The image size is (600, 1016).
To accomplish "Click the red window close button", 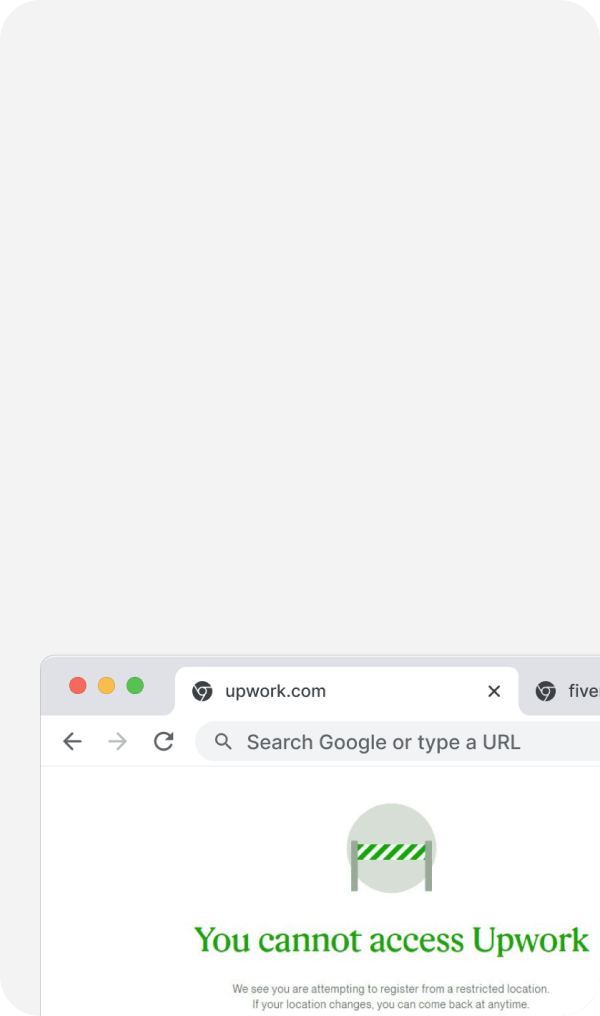I will (77, 685).
